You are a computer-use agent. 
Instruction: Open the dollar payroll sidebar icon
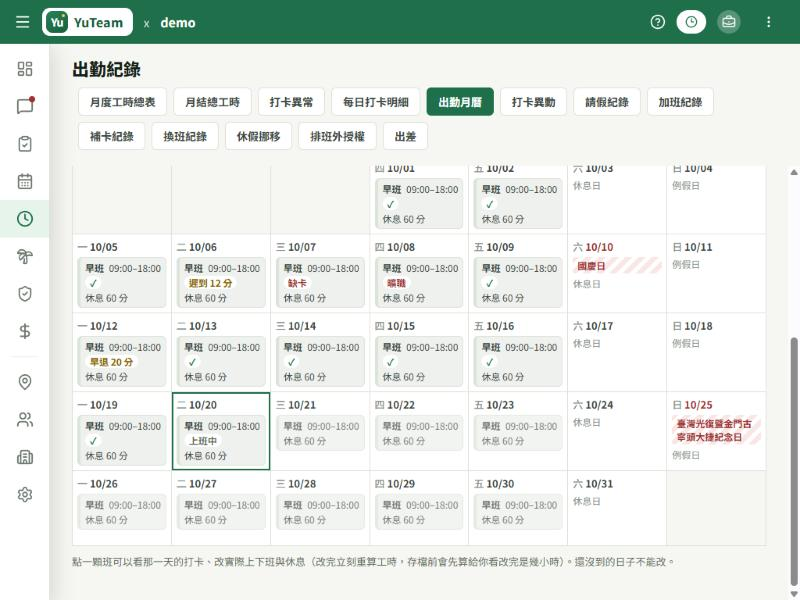click(24, 331)
